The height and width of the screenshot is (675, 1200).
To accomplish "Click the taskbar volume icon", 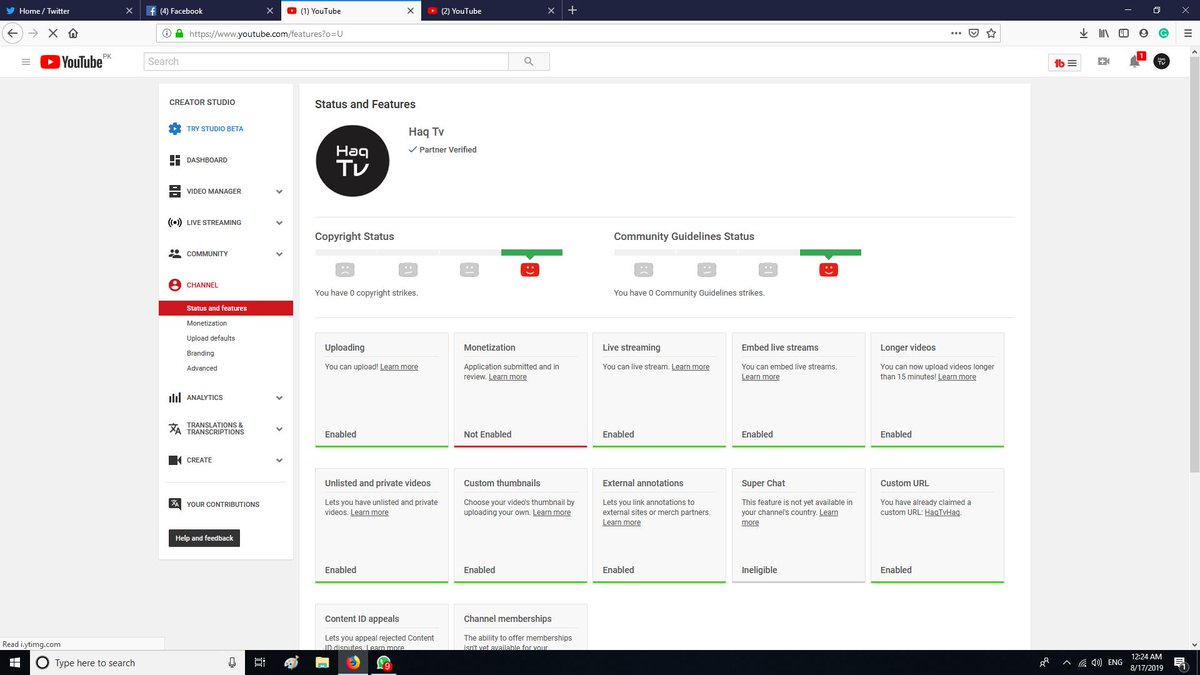I will pyautogui.click(x=1096, y=663).
